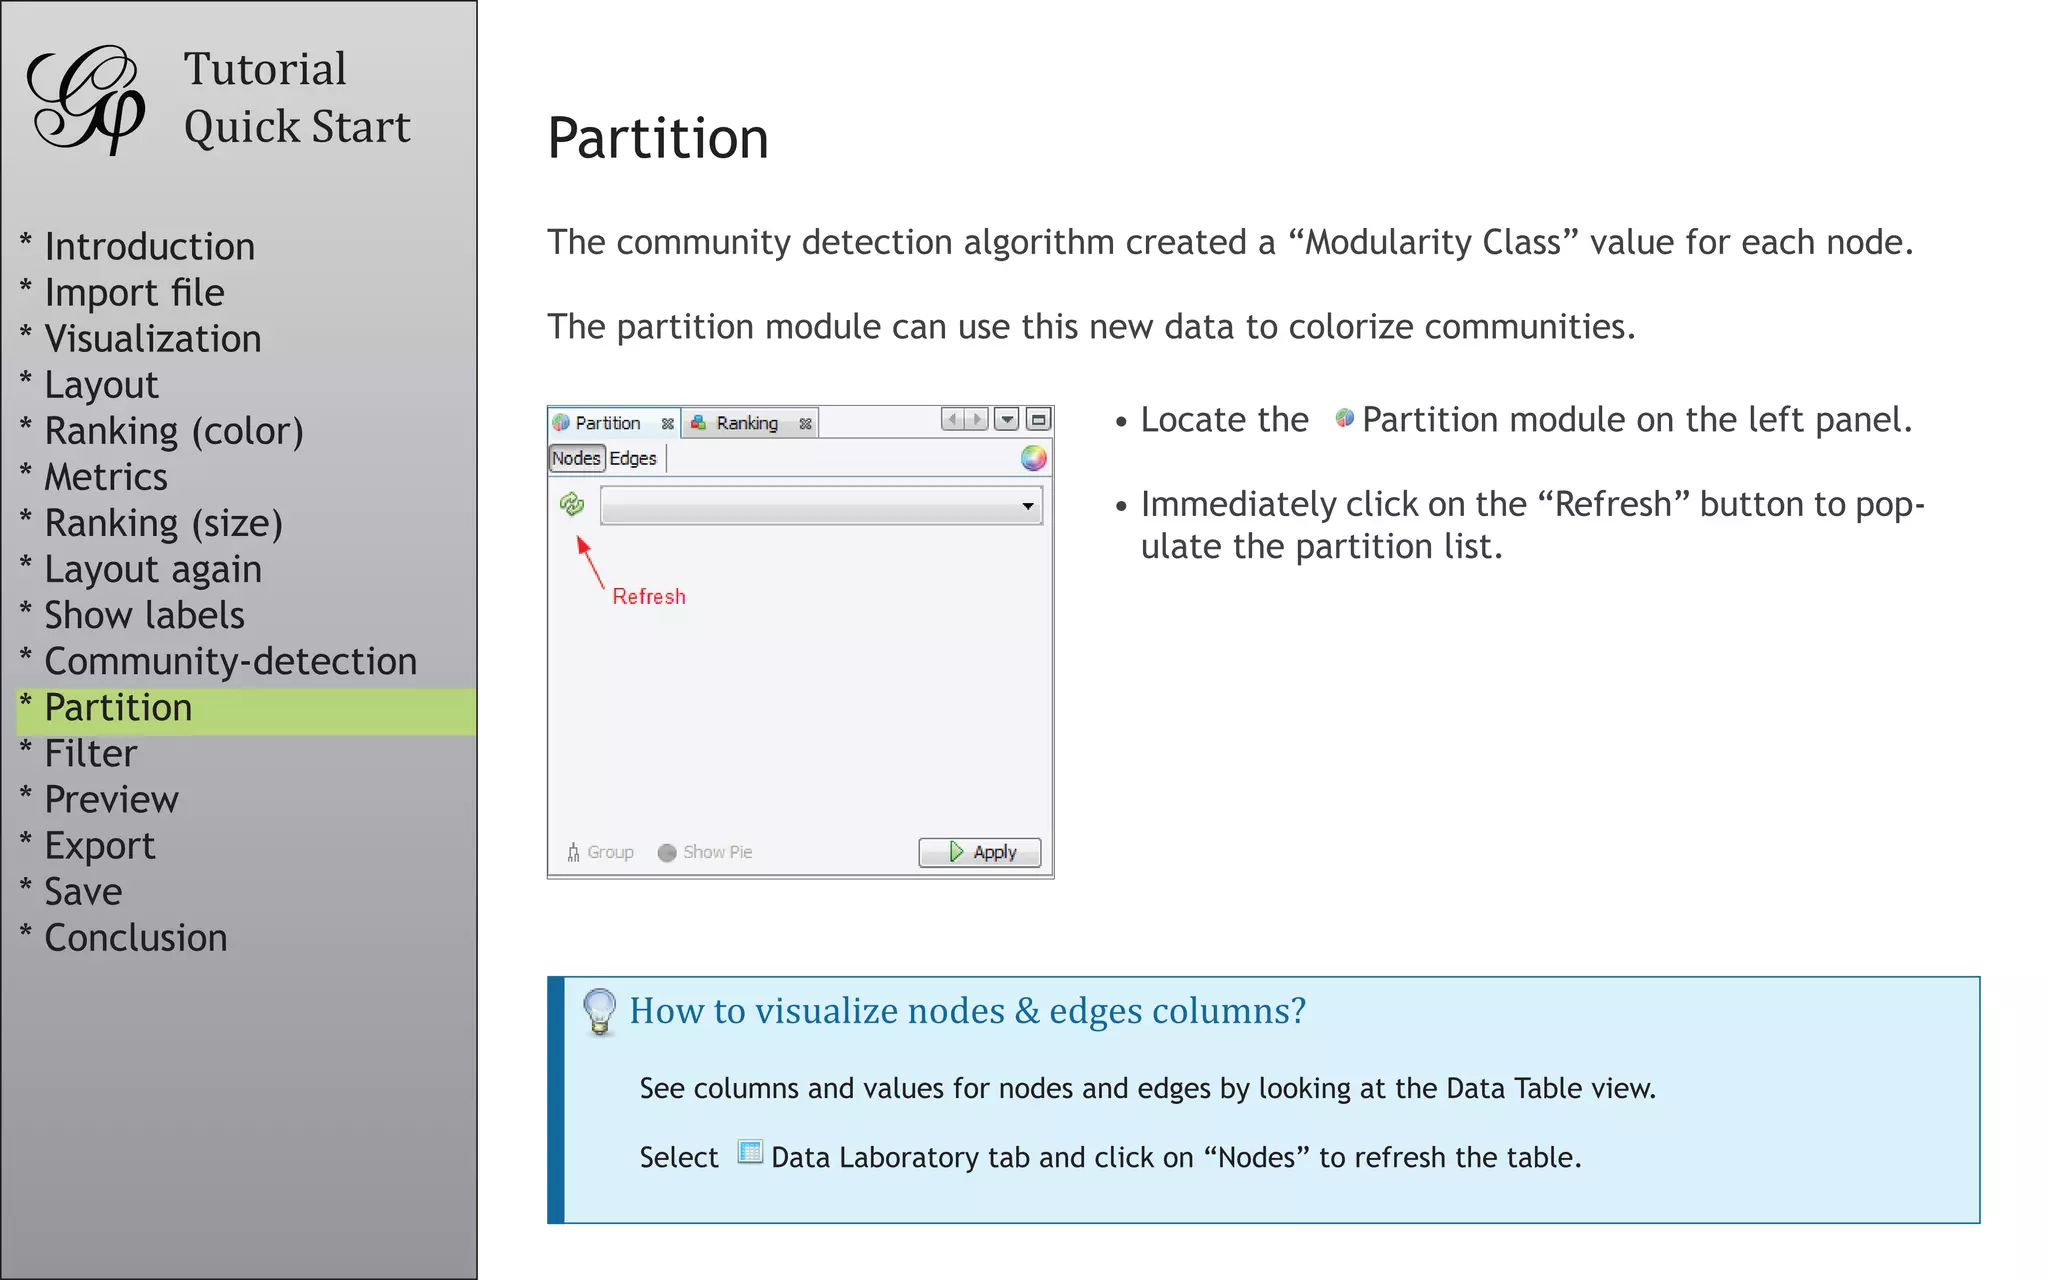
Task: Click the Show Pie icon
Action: (667, 852)
